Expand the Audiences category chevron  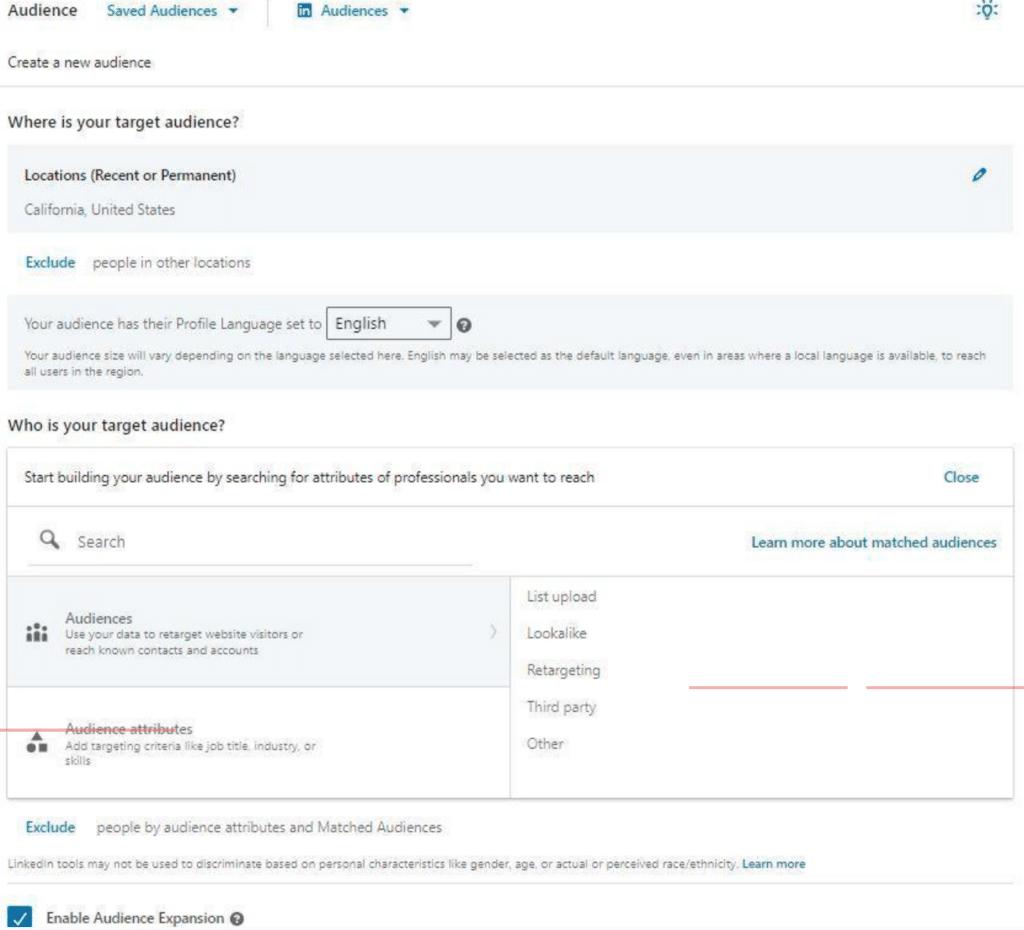(493, 632)
